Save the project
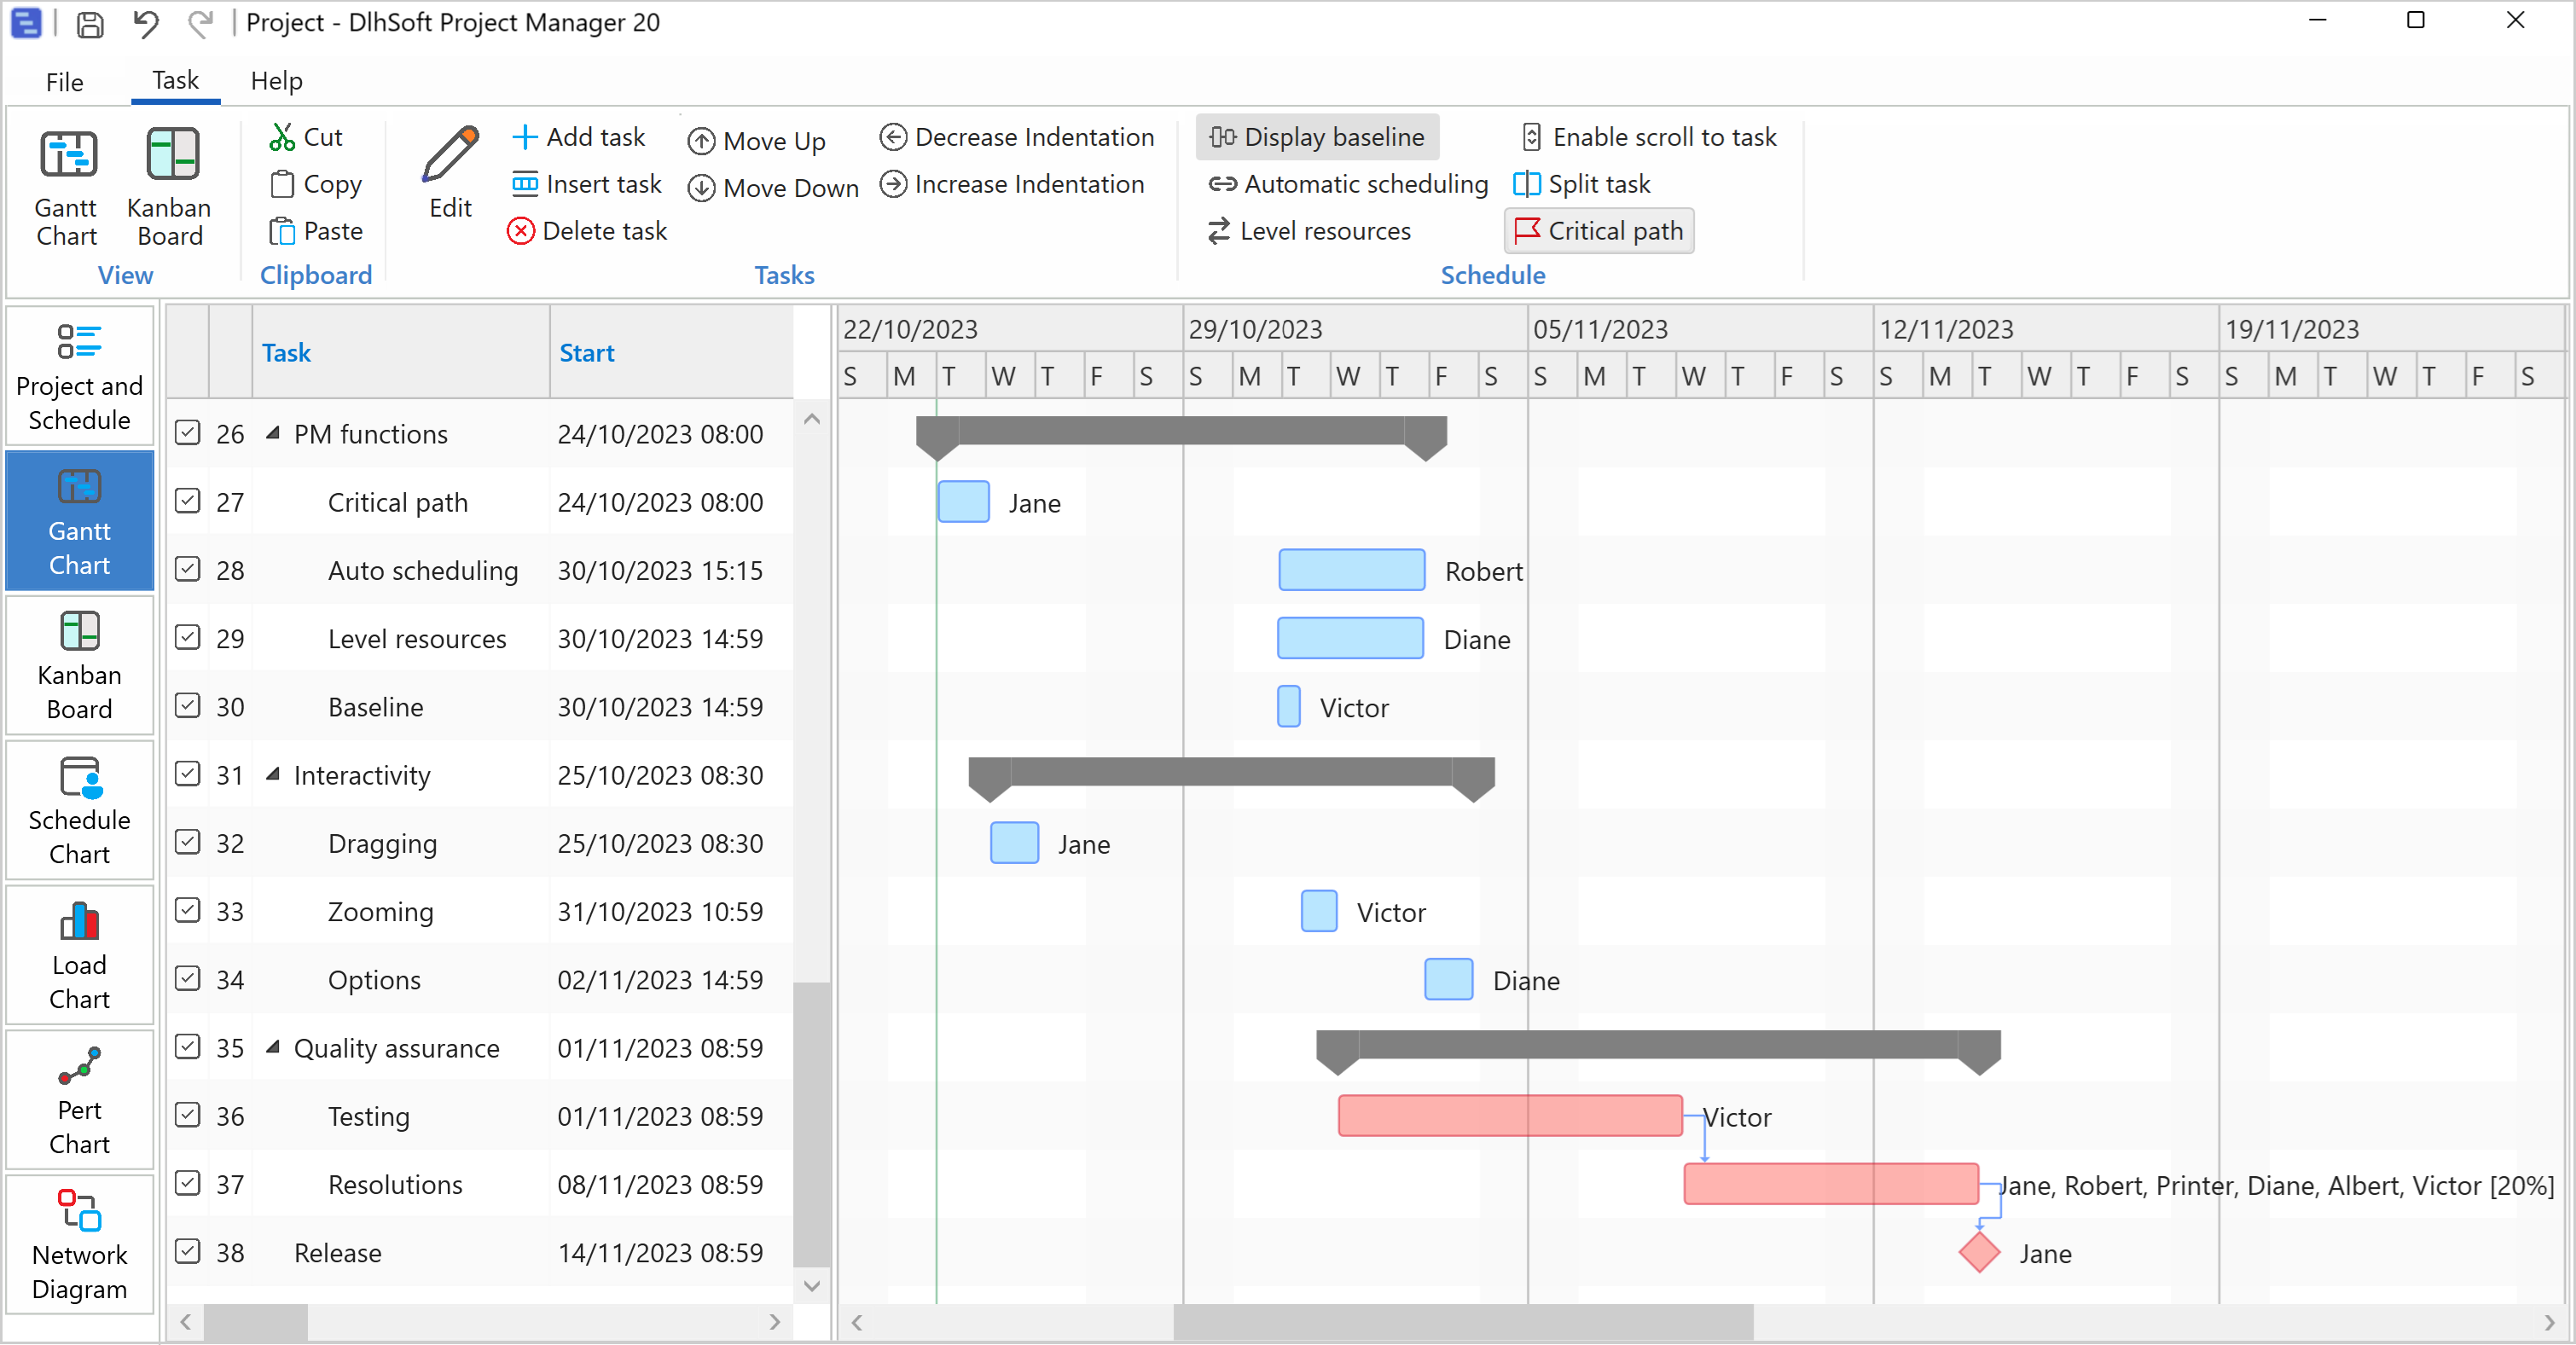Viewport: 2576px width, 1345px height. coord(89,24)
